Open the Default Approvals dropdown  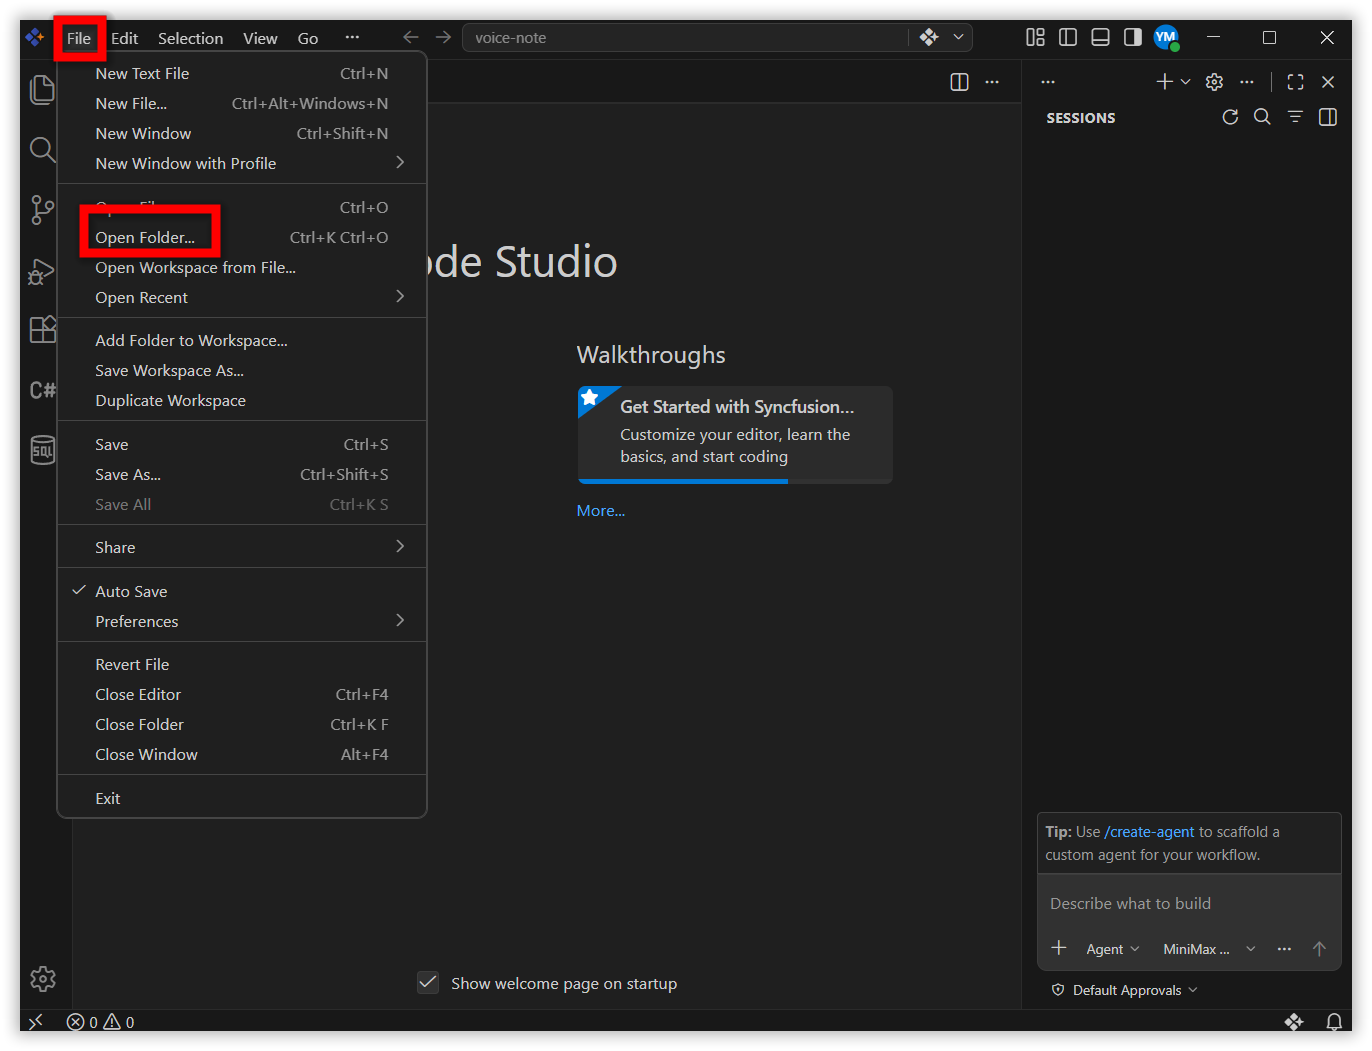click(1125, 990)
